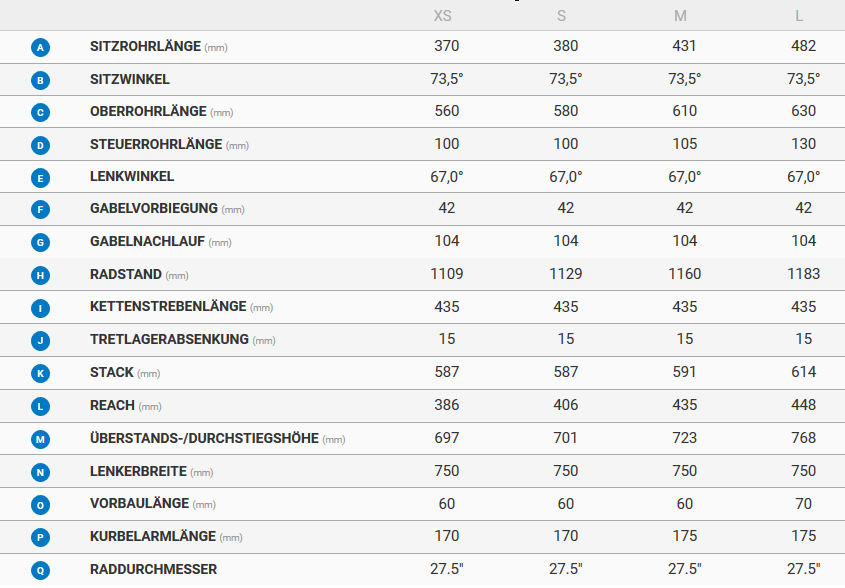Screen dimensions: 845x588
Task: Select the Q badge next to Raddurchmesser
Action: tap(40, 570)
